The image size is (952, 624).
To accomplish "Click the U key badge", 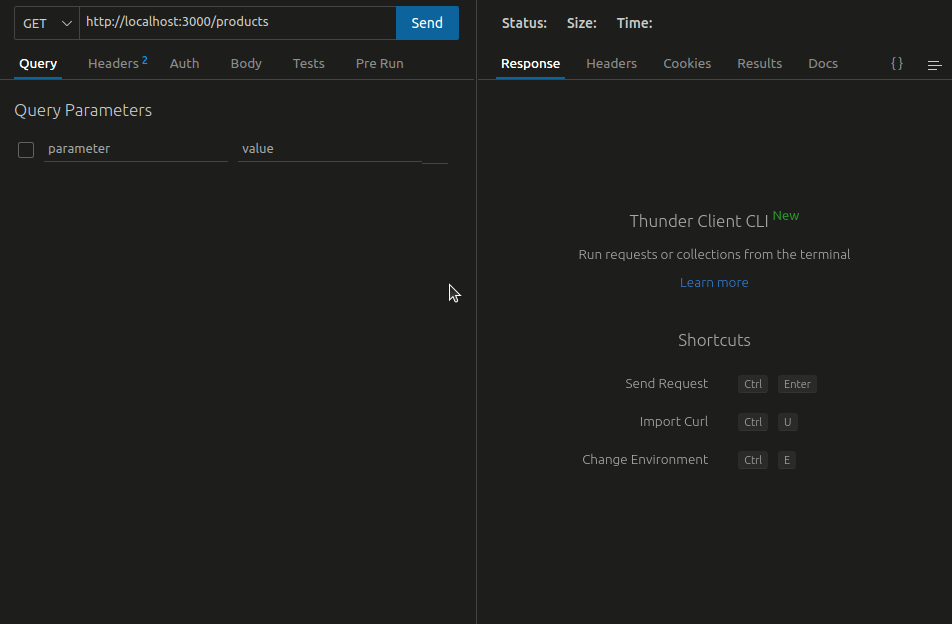I will [x=787, y=422].
